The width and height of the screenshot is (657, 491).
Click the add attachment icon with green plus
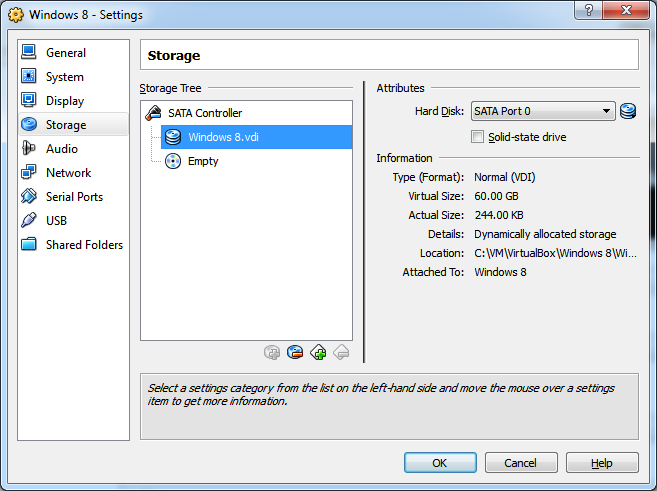pos(318,352)
